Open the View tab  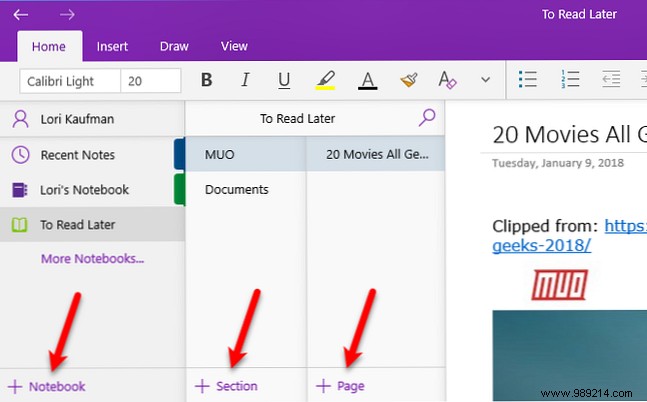click(x=234, y=46)
